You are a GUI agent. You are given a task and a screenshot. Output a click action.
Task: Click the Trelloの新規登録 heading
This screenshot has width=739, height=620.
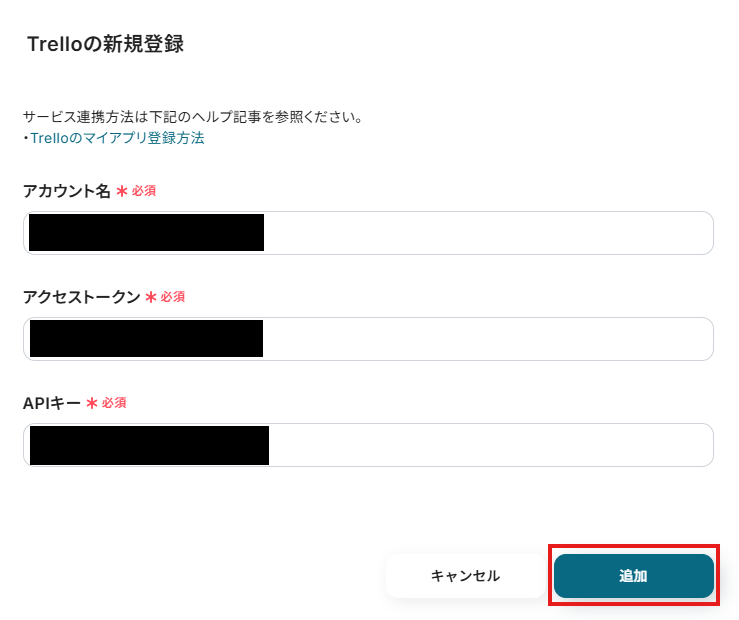[105, 44]
